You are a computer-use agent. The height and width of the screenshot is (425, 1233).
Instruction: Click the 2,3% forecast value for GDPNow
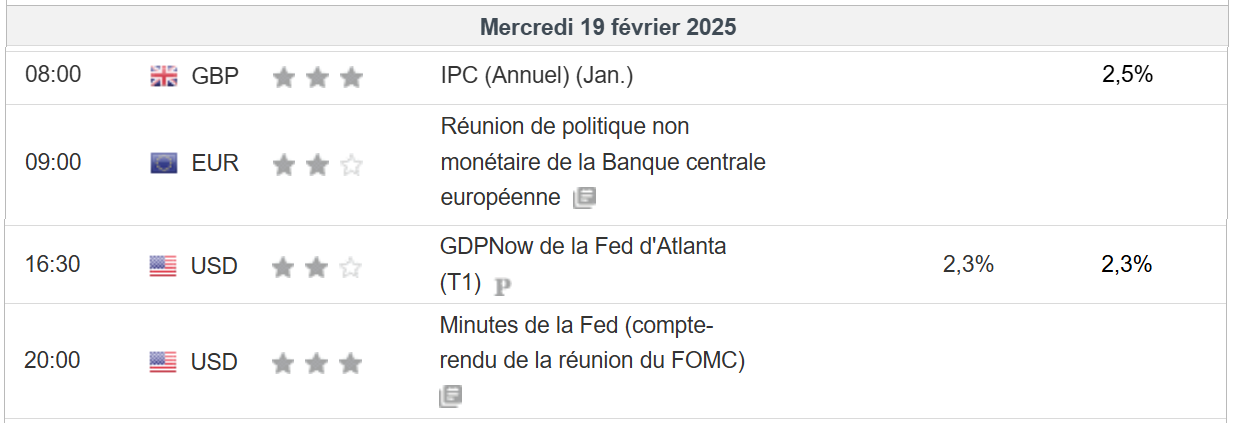tap(967, 265)
